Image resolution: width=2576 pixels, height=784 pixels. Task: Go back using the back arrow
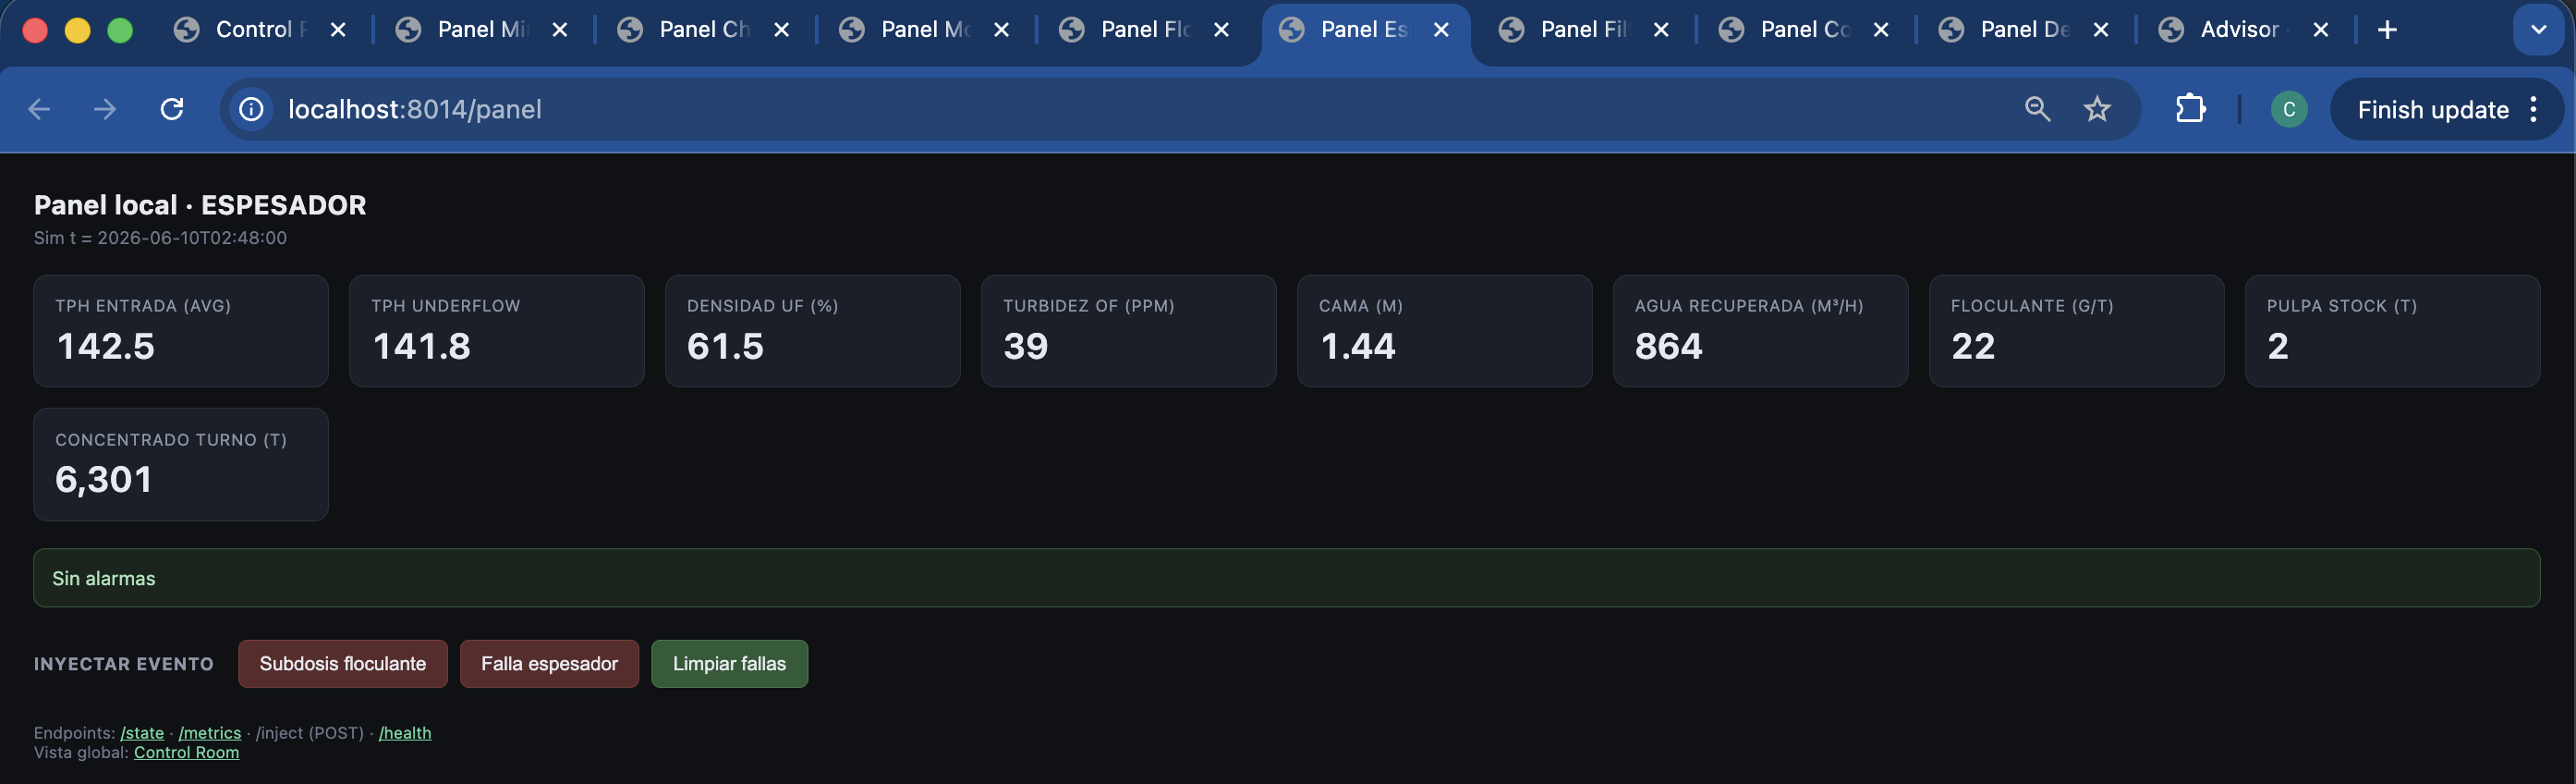pos(39,109)
